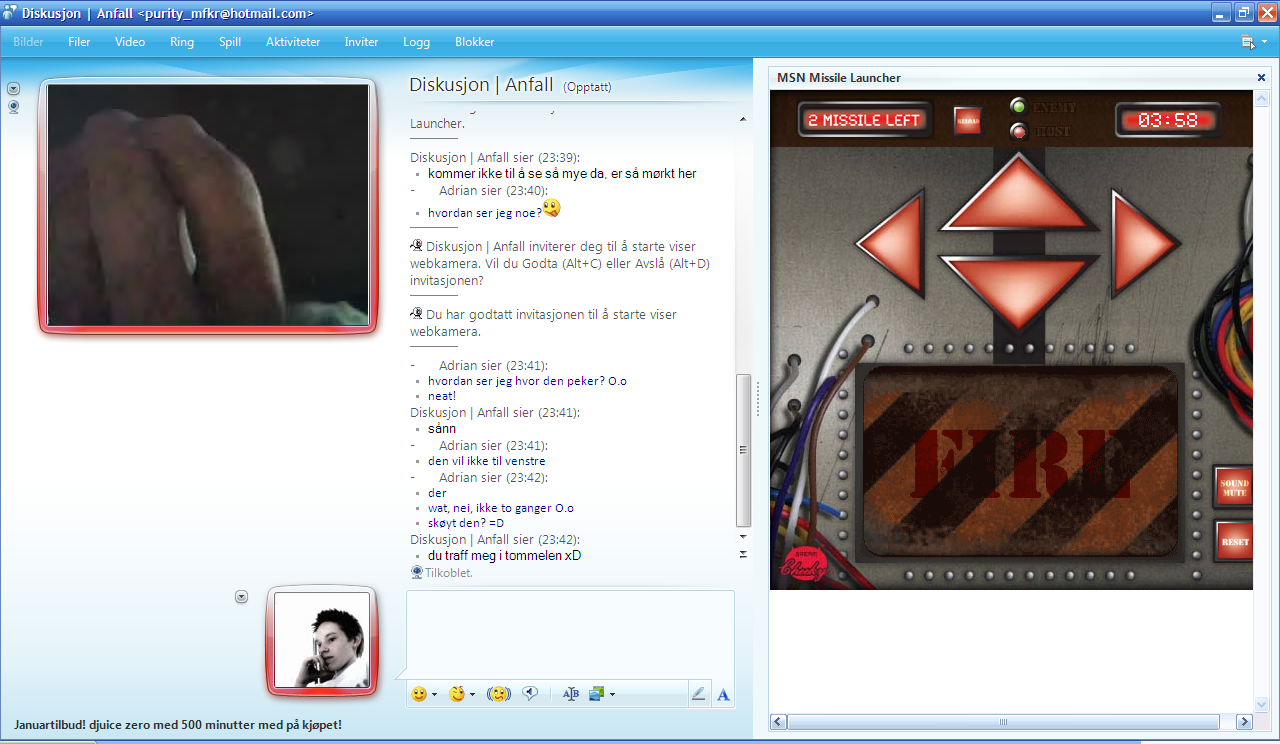Click game panel horizontal scrollbar thumb
The image size is (1280, 744).
tap(1004, 722)
